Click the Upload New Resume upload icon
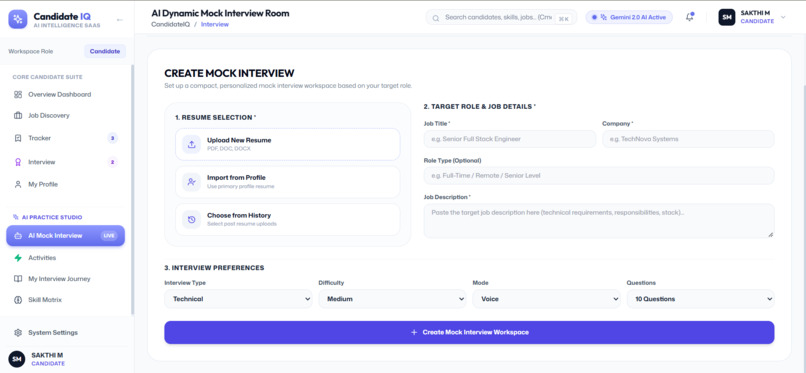 pos(192,144)
